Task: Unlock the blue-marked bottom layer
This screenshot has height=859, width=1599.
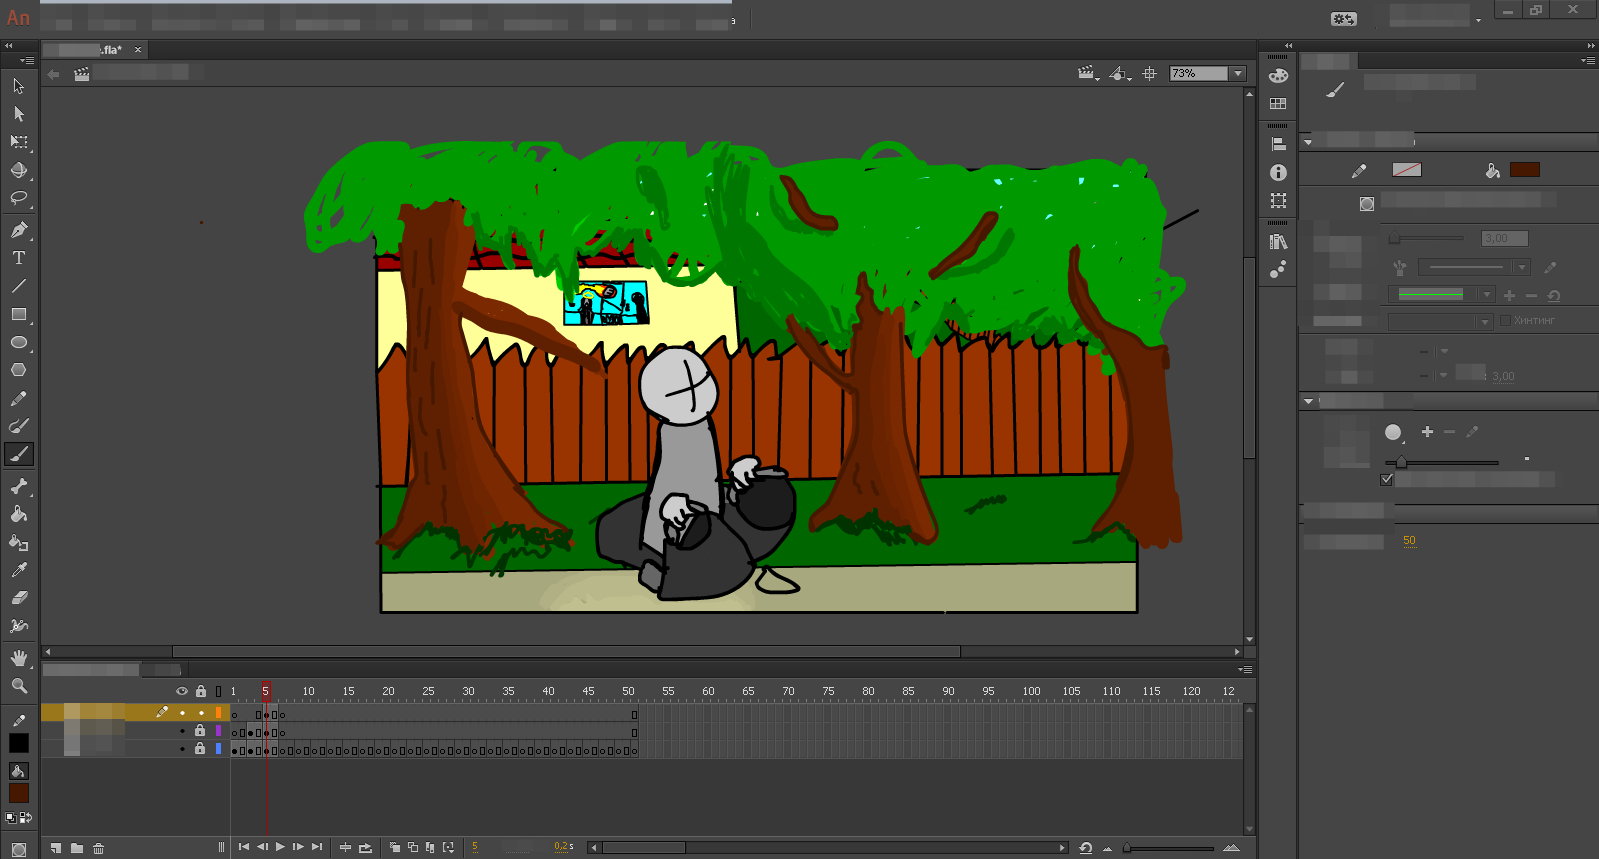Action: click(200, 748)
